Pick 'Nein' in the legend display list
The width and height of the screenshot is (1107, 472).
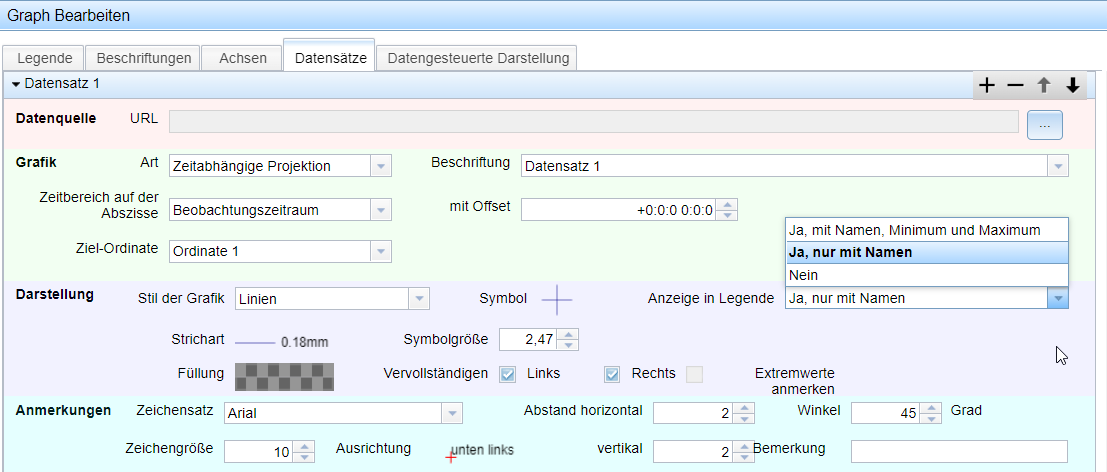tap(927, 275)
